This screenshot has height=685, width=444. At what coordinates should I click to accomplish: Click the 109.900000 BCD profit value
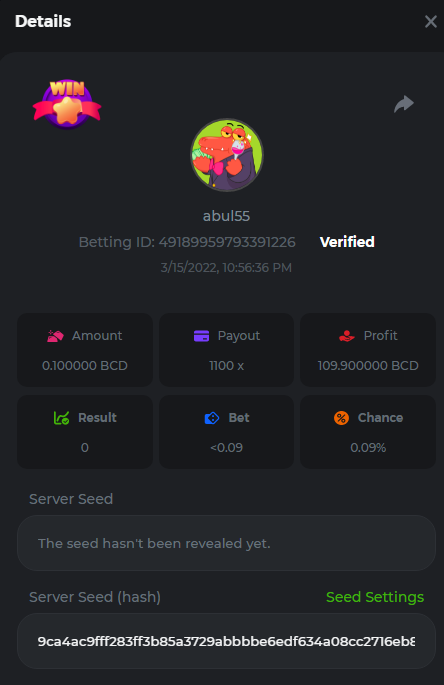(x=368, y=365)
